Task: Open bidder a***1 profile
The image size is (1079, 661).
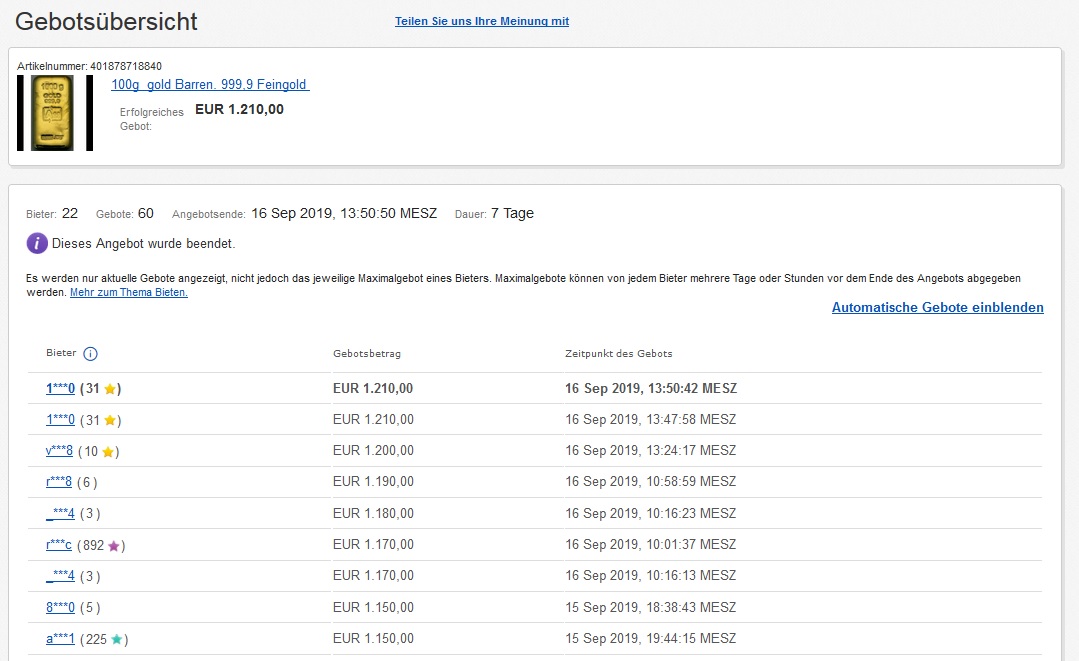Action: [60, 640]
